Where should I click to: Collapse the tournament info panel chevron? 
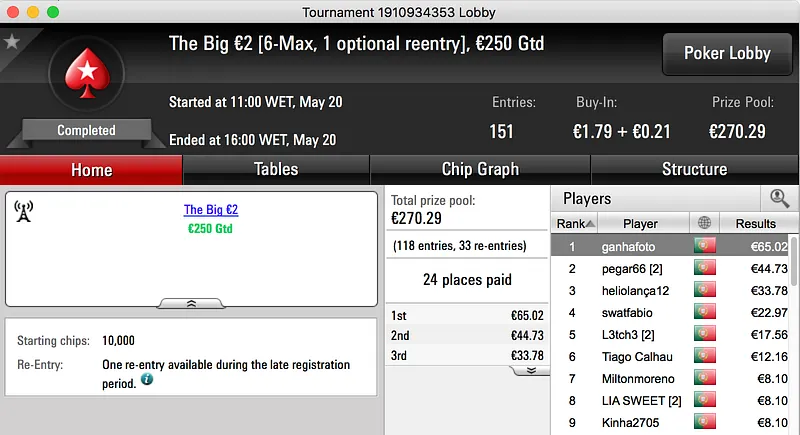coord(191,302)
